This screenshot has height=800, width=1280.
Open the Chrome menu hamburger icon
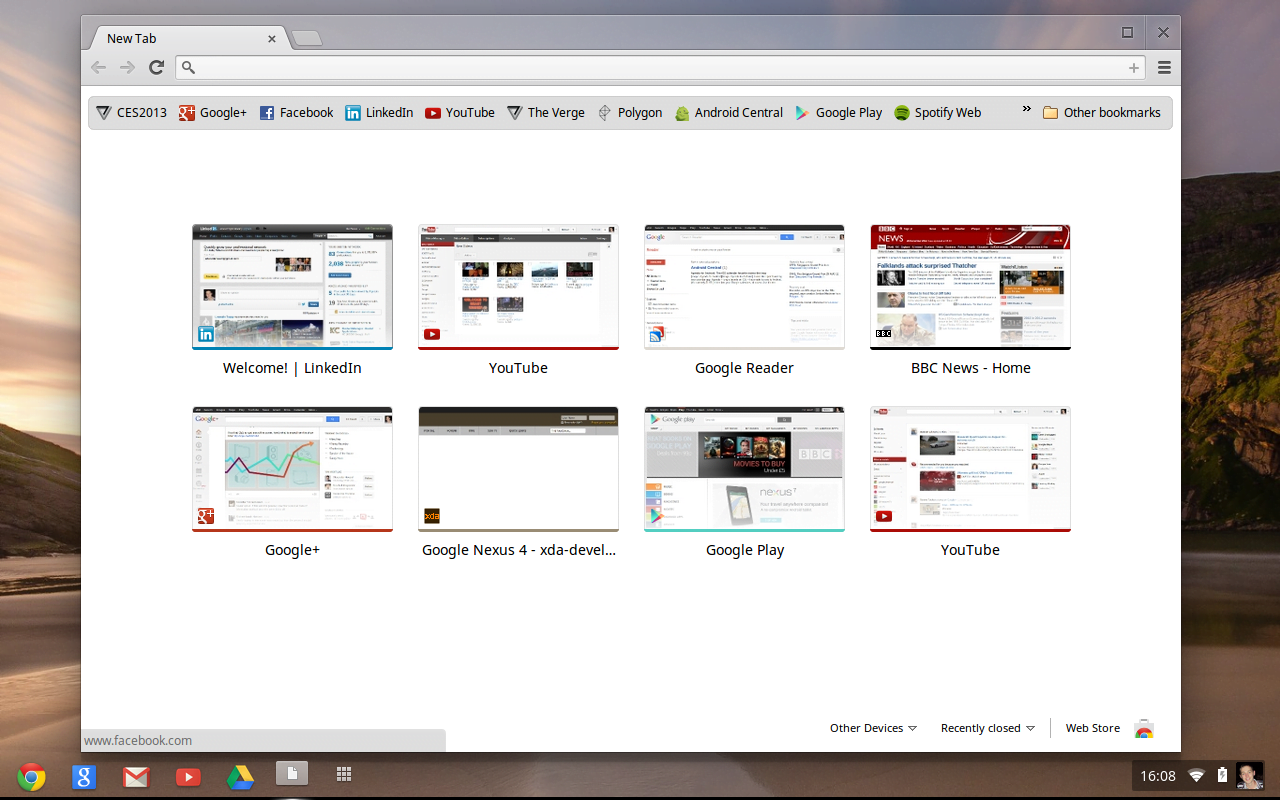[x=1164, y=67]
